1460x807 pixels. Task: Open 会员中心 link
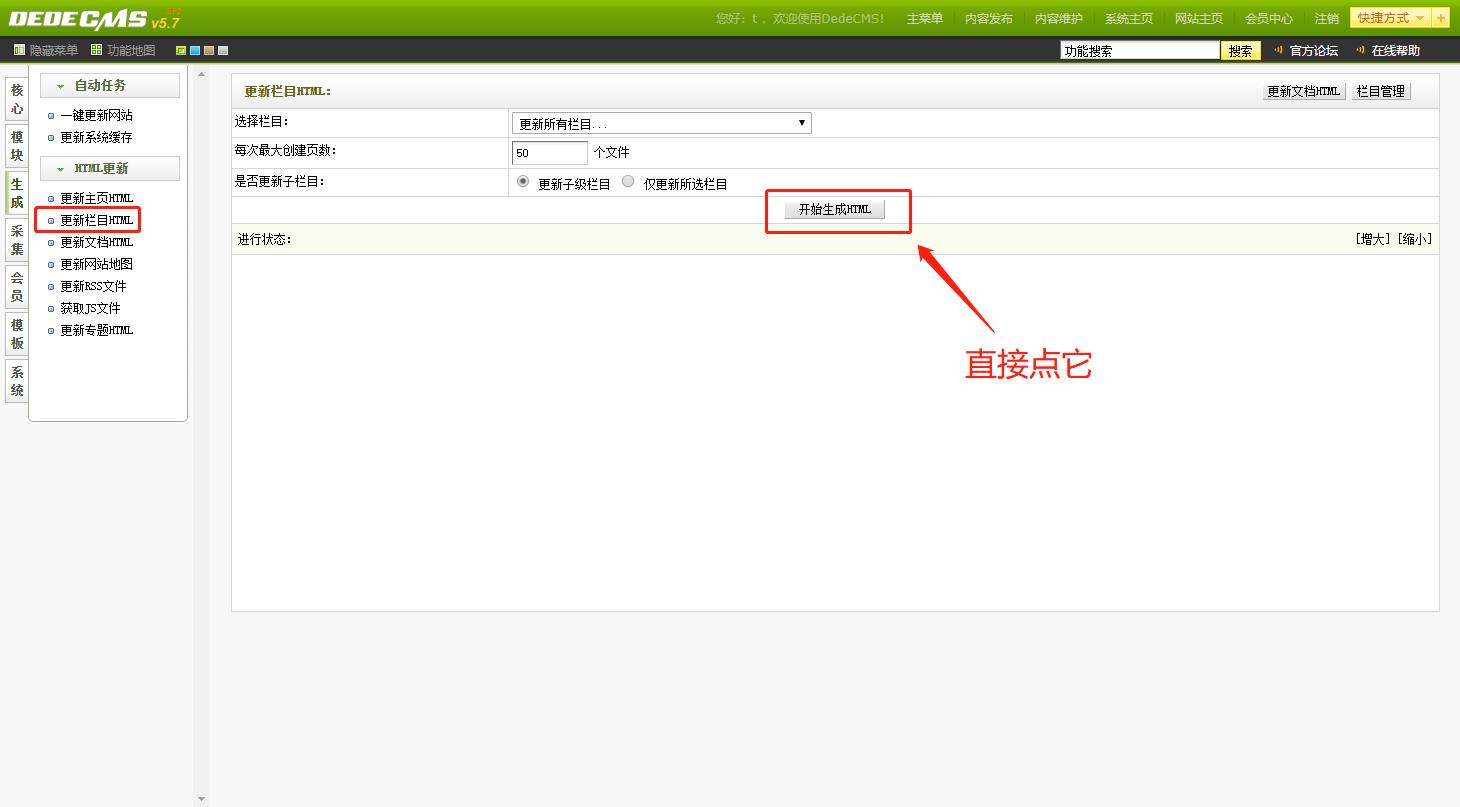(x=1269, y=19)
